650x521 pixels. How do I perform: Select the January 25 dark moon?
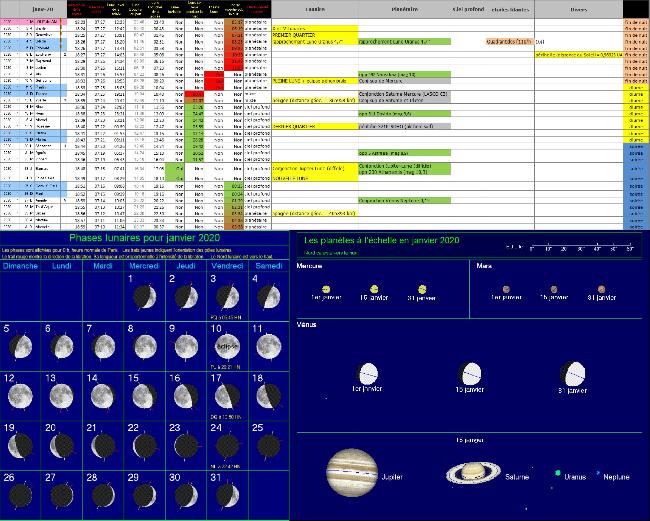(x=269, y=446)
